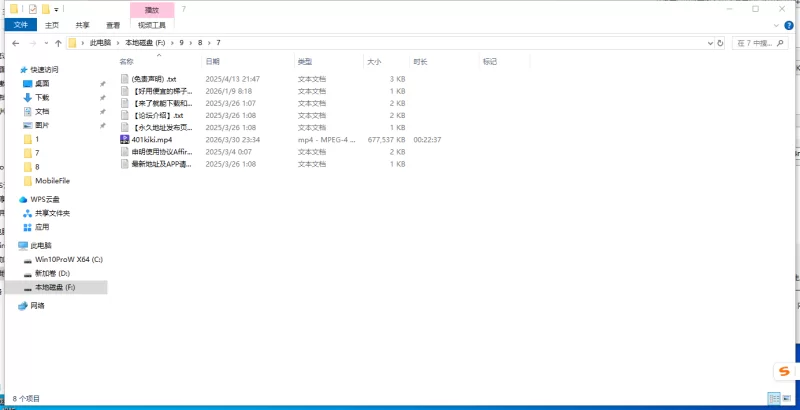Select the 401kiki.mp4 video file icon
Screen dimensions: 800x410
(x=124, y=140)
